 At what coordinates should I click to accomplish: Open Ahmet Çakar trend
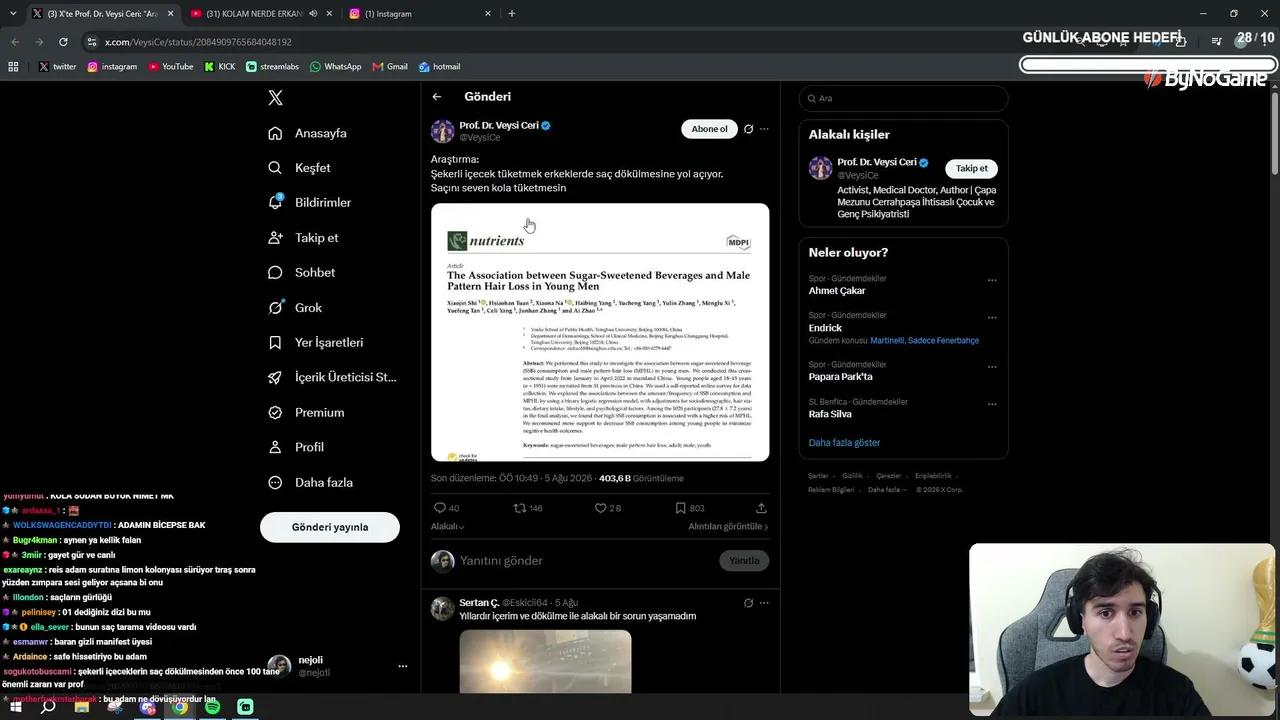(x=837, y=291)
